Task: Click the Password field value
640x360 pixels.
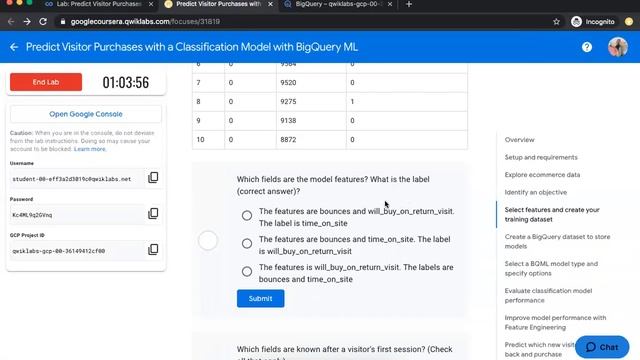Action: [77, 215]
